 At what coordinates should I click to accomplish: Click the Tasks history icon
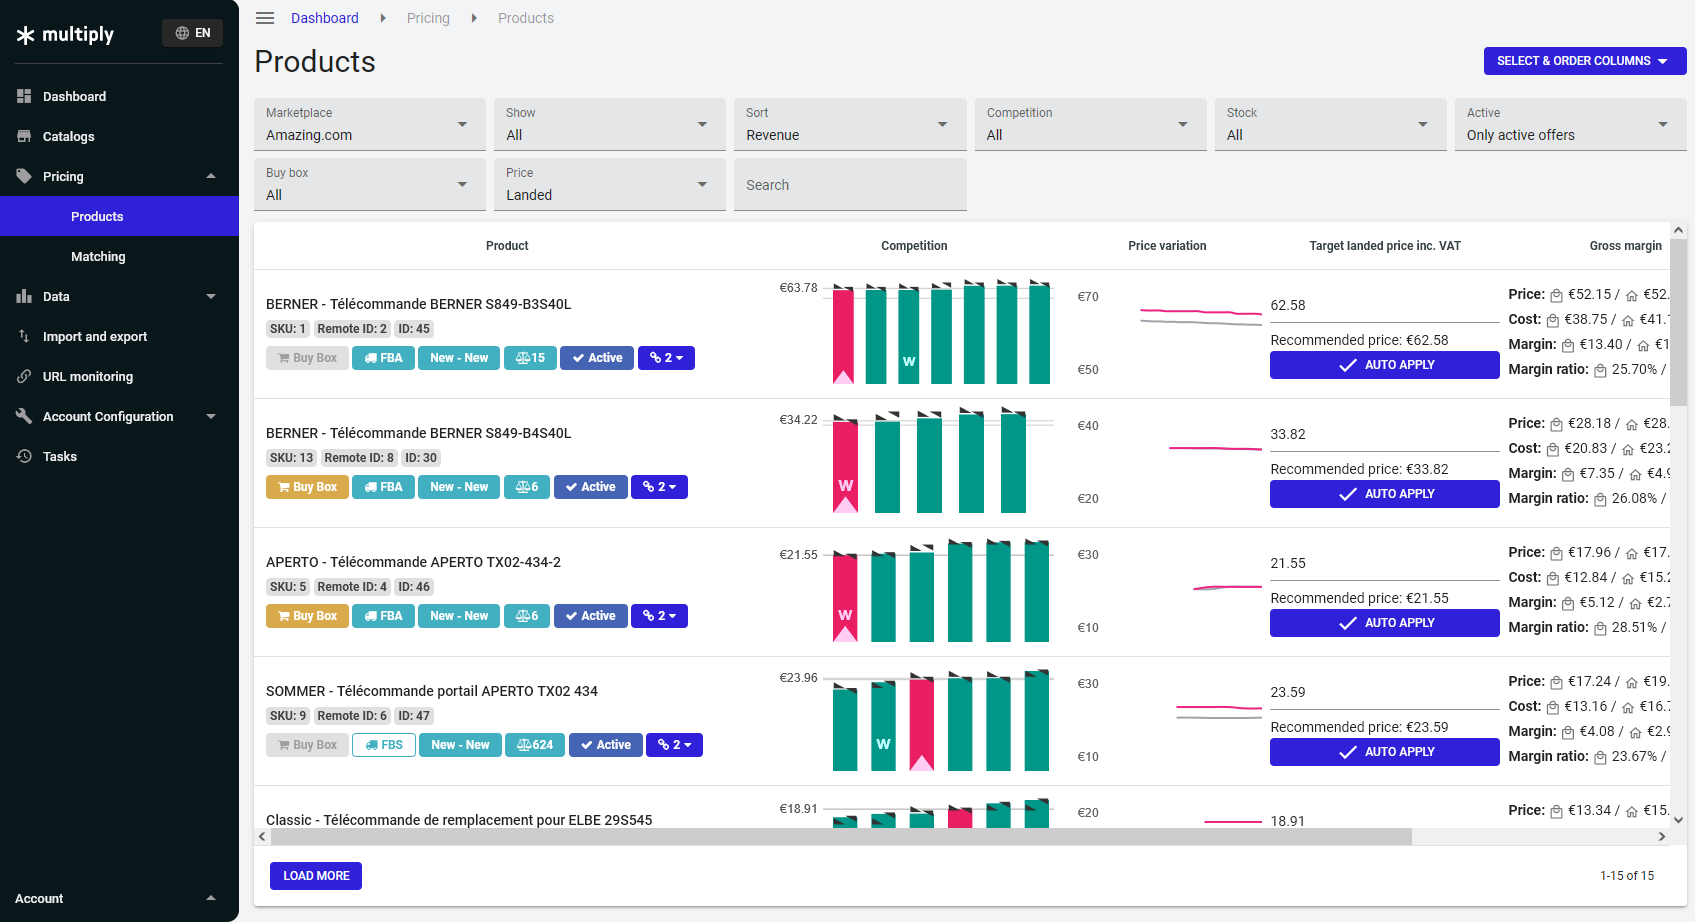[24, 456]
